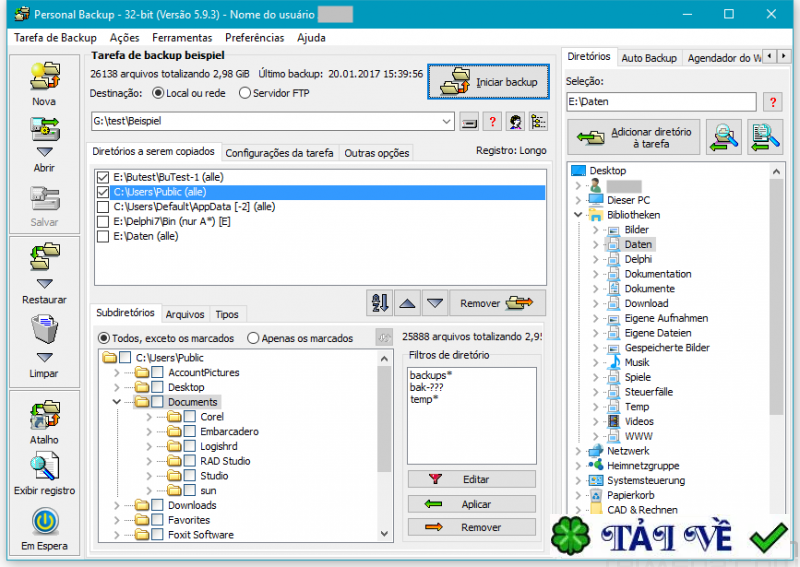Click the Musik note library icon
This screenshot has height=567, width=800.
tap(614, 362)
